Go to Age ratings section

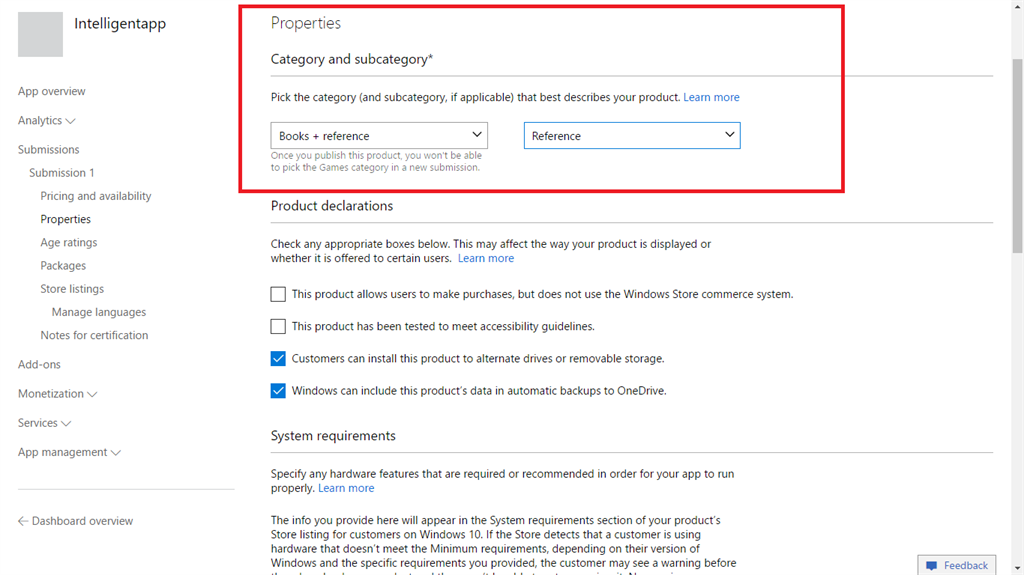(69, 242)
